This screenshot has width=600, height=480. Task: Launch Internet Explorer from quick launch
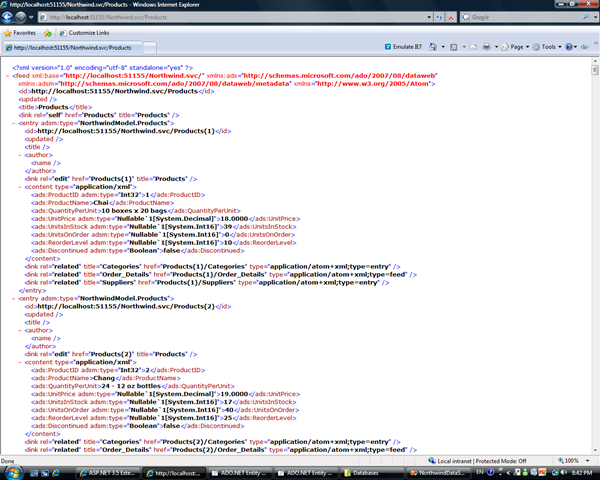[56, 473]
